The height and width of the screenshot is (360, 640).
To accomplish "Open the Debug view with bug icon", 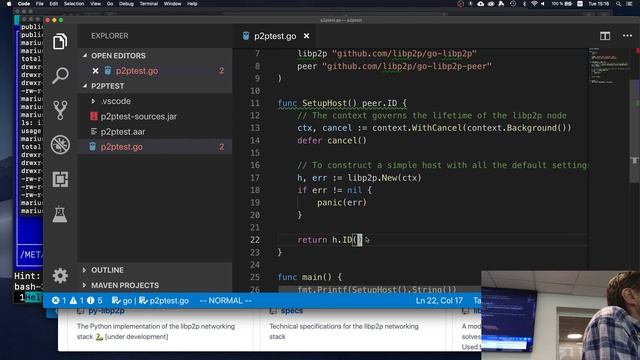I will point(60,144).
